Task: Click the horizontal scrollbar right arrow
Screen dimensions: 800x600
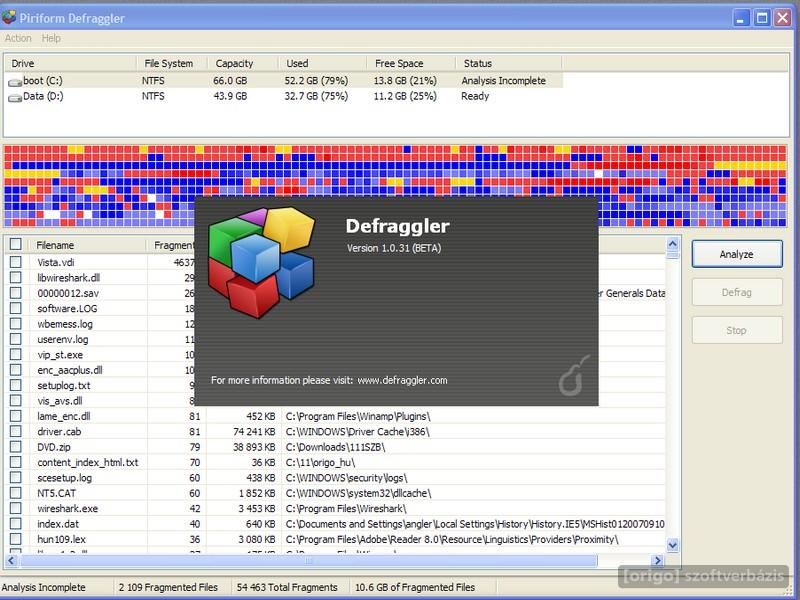Action: pyautogui.click(x=658, y=561)
